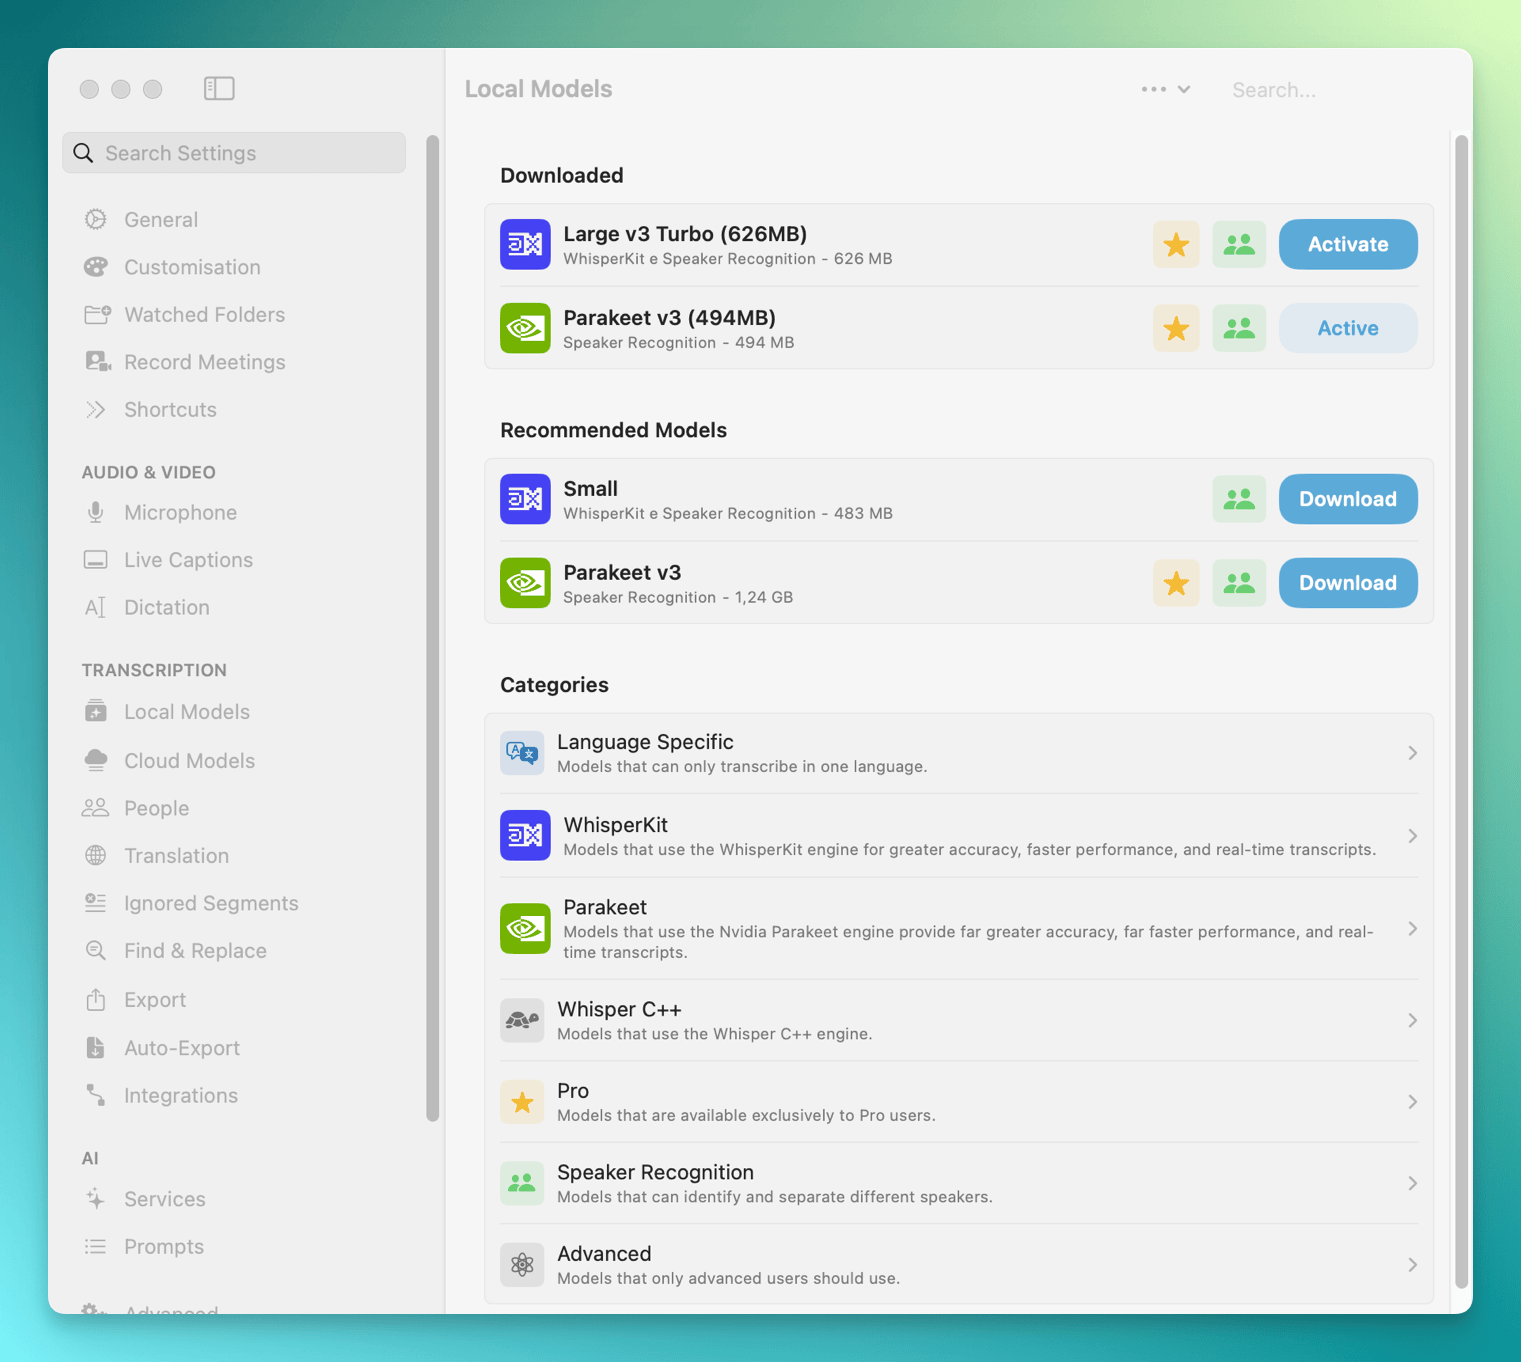The width and height of the screenshot is (1521, 1362).
Task: Click the sidebar vertical scrollbar
Action: pos(432,628)
